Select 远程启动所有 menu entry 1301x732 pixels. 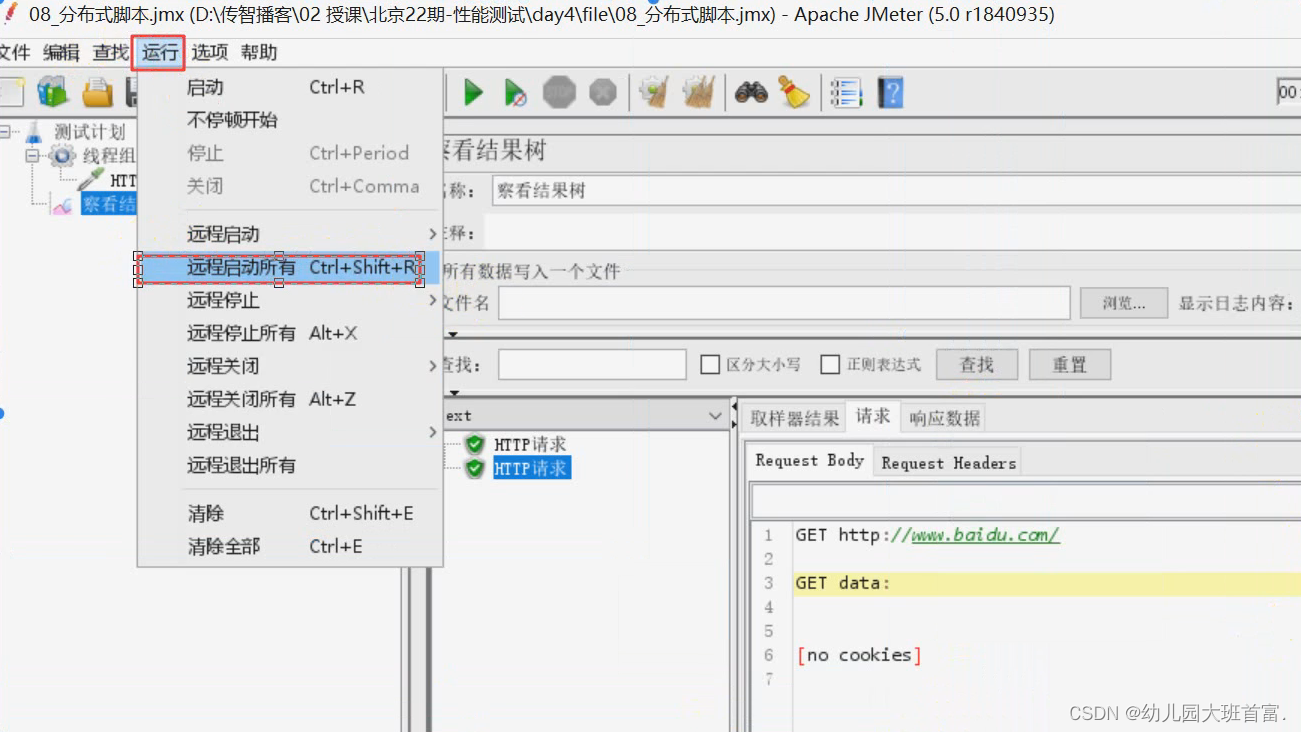290,268
